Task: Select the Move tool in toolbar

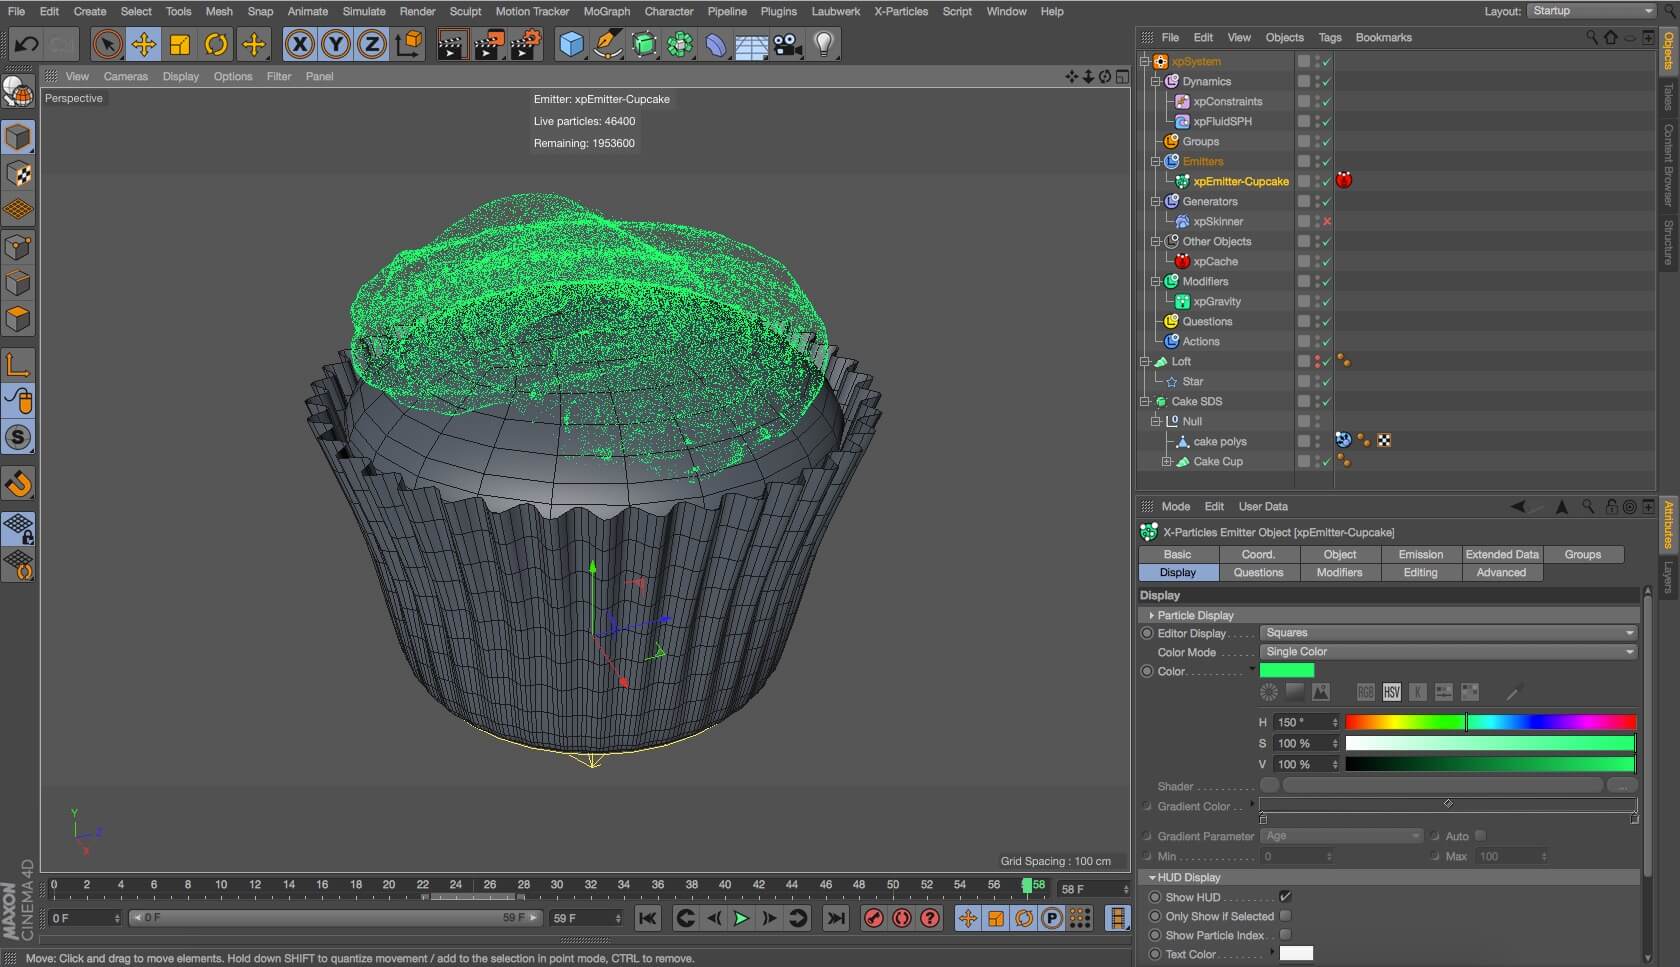Action: (144, 44)
